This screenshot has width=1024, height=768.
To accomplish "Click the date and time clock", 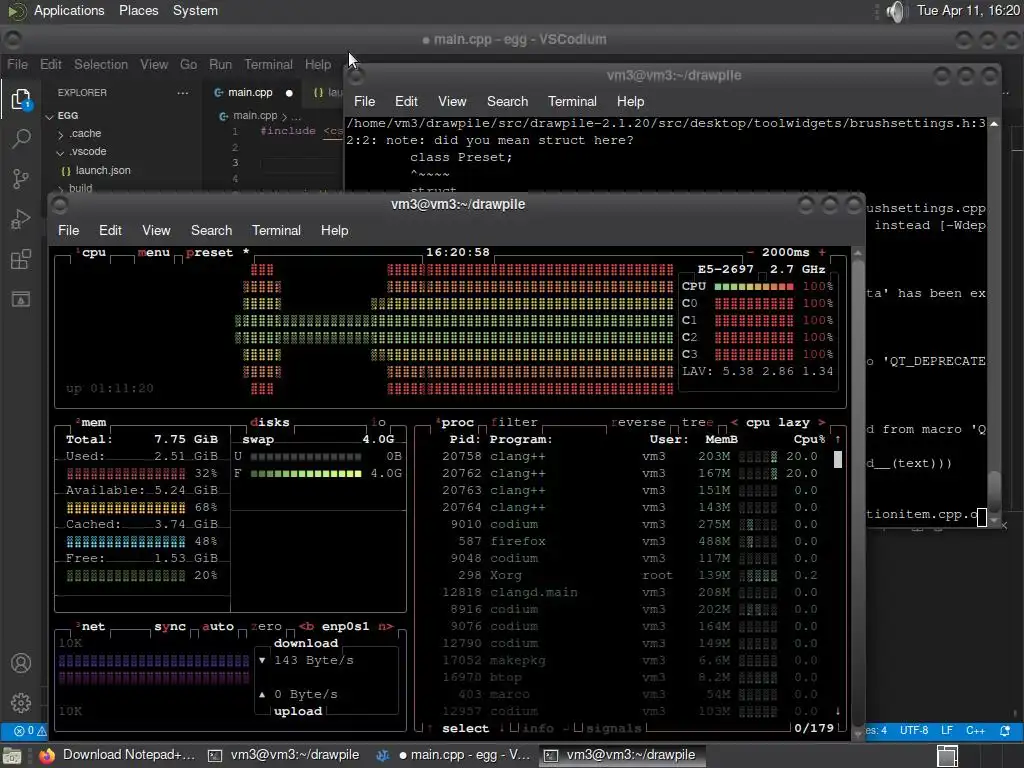I will (x=968, y=11).
